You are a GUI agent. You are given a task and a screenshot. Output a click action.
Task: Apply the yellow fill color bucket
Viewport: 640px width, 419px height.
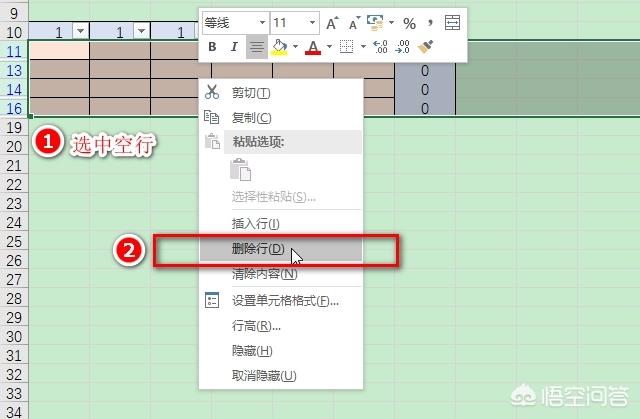(x=280, y=47)
